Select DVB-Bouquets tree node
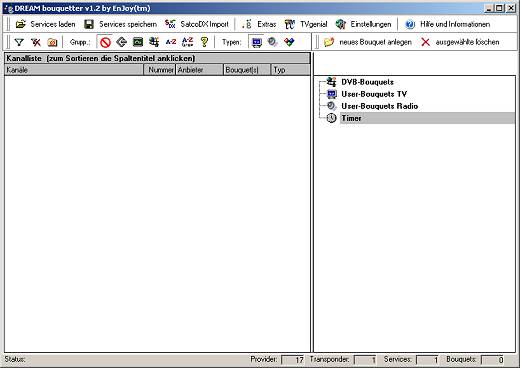The width and height of the screenshot is (520, 368). [x=367, y=82]
